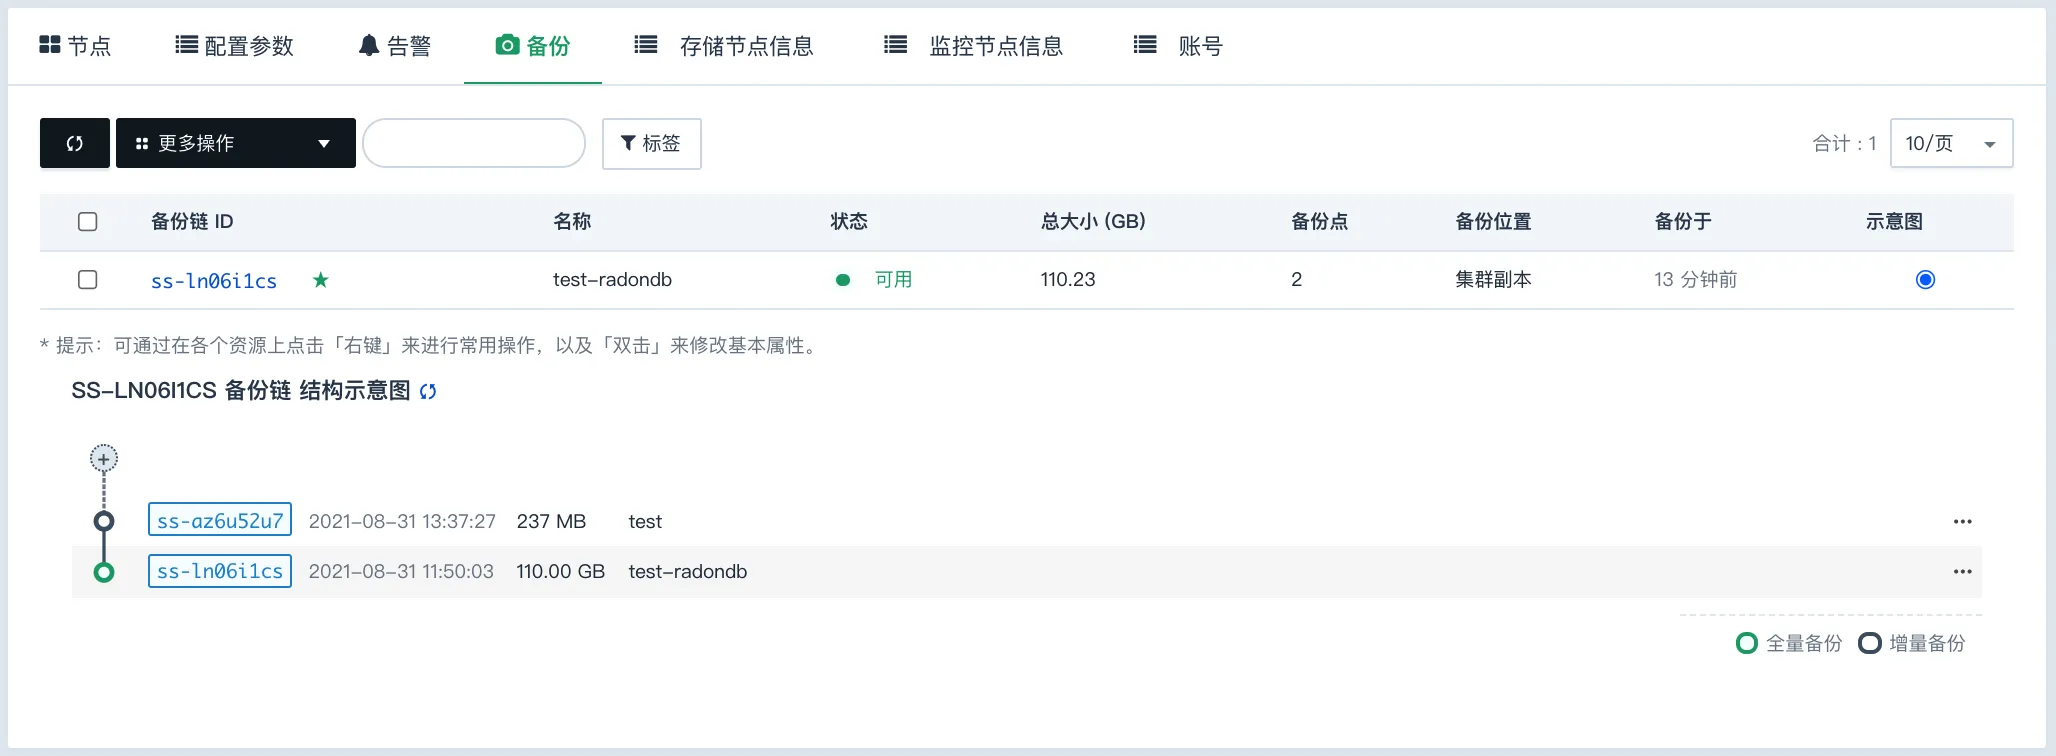Image resolution: width=2056 pixels, height=756 pixels.
Task: Click the 状态 column header
Action: [849, 221]
